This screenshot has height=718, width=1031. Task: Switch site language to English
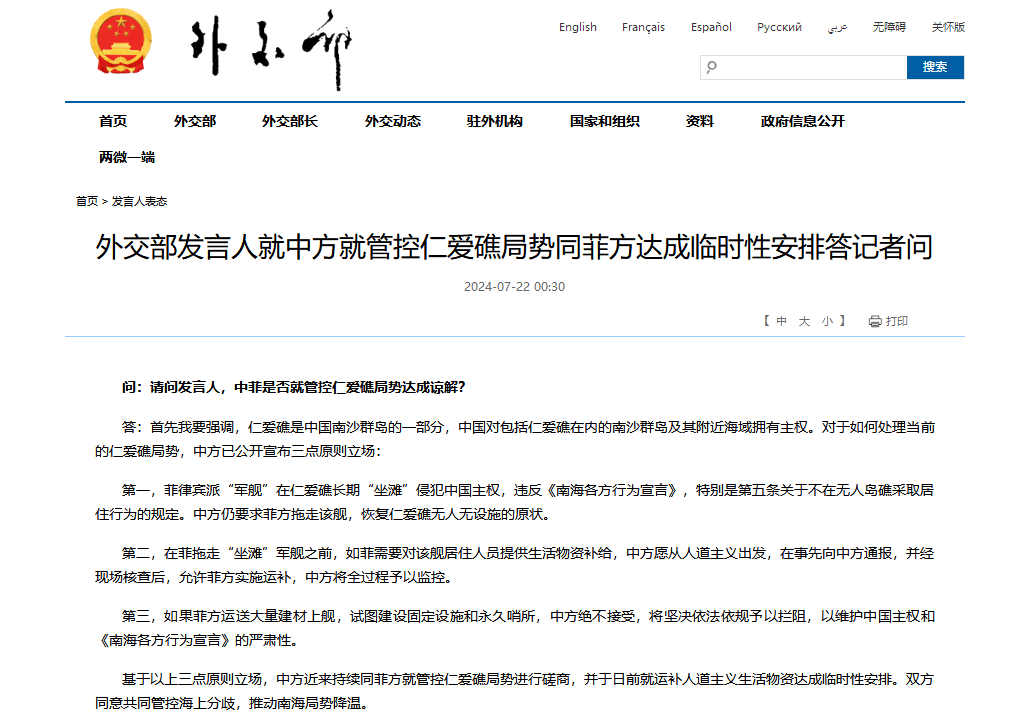point(577,27)
